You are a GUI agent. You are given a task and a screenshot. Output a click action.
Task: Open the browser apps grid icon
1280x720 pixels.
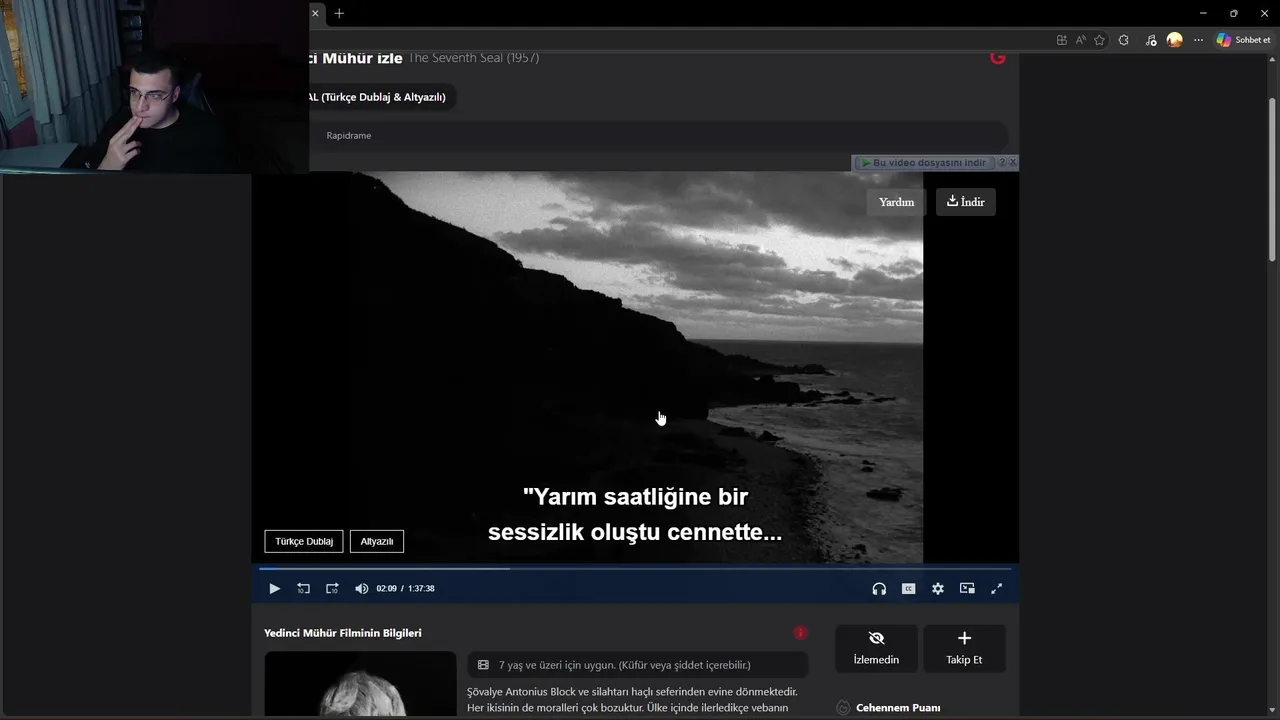[x=1062, y=40]
